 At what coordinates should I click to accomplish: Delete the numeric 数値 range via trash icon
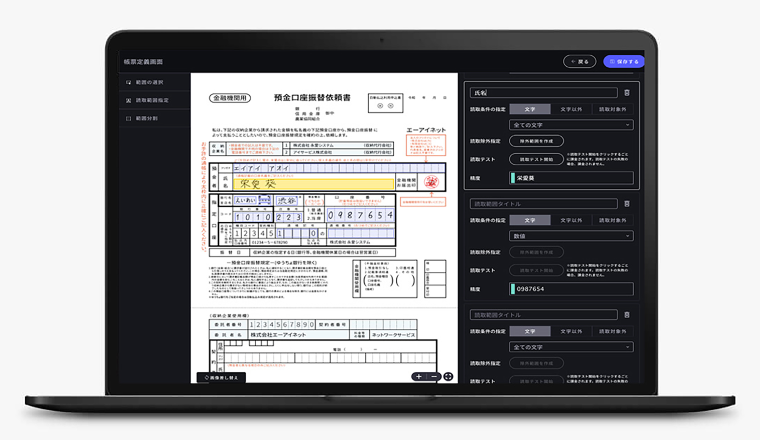pyautogui.click(x=627, y=204)
